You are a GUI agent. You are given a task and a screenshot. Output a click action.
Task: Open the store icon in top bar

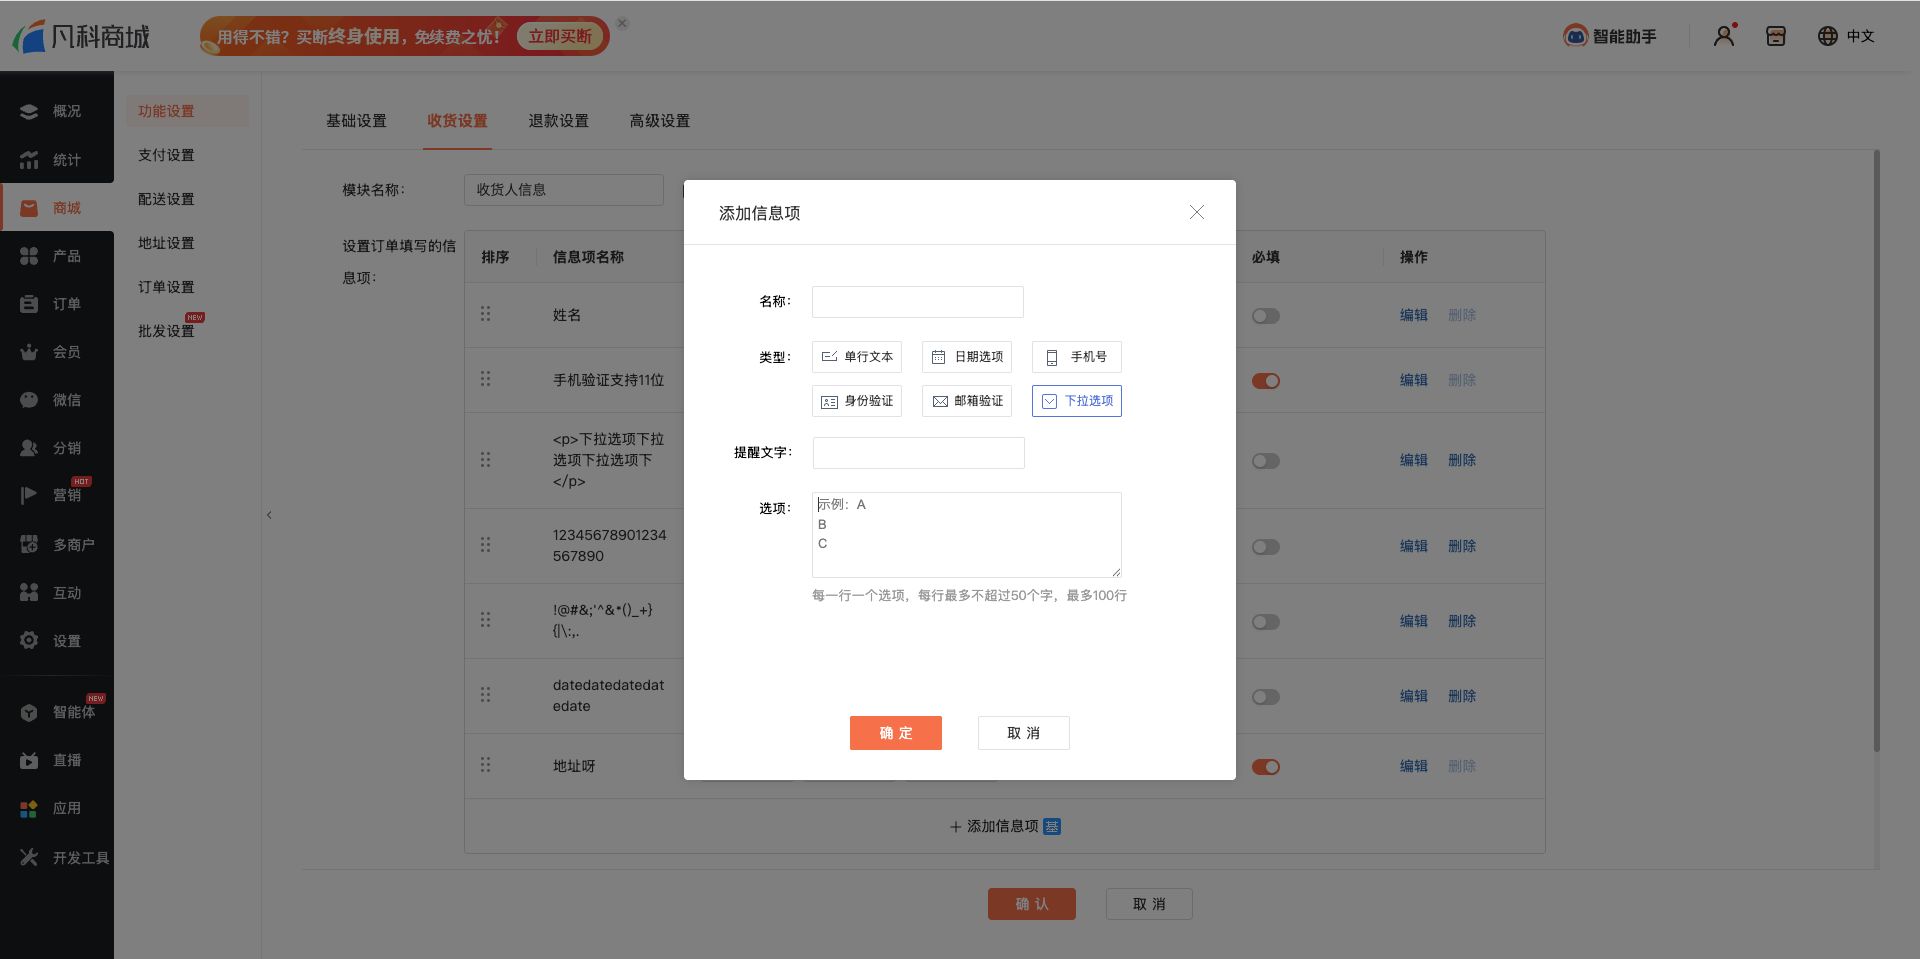(x=1775, y=36)
